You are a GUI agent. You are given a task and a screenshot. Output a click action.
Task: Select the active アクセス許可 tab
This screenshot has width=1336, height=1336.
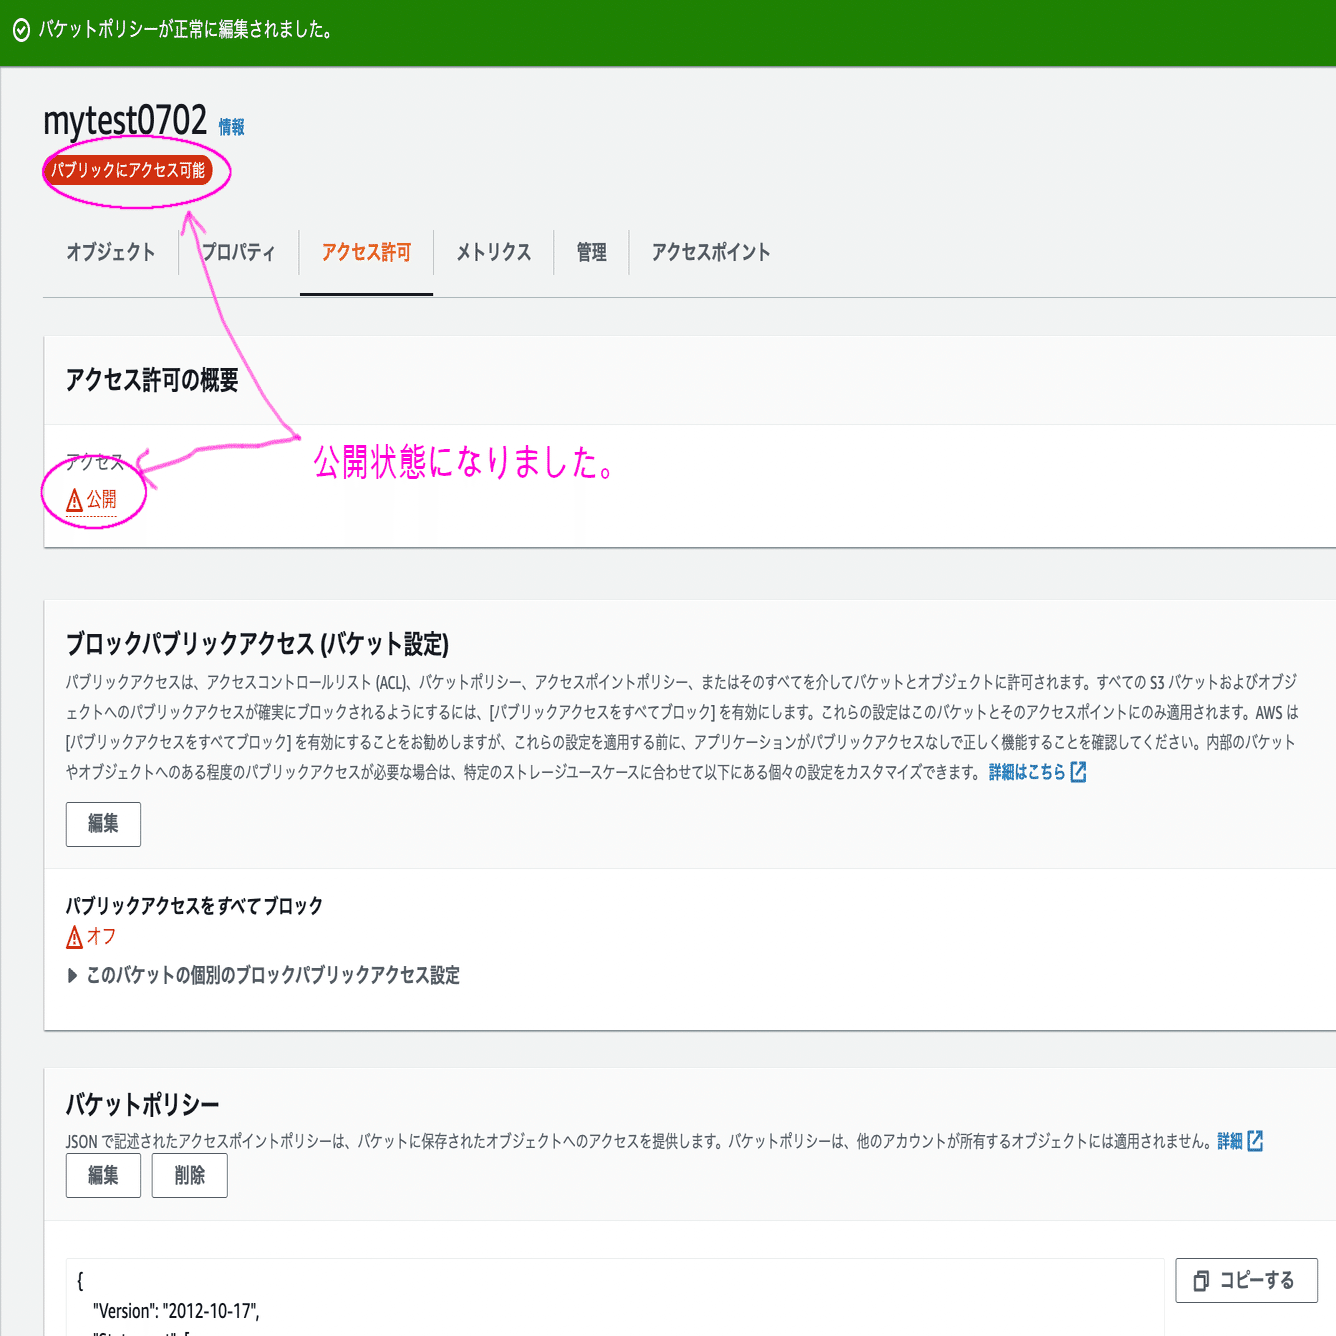[x=366, y=252]
